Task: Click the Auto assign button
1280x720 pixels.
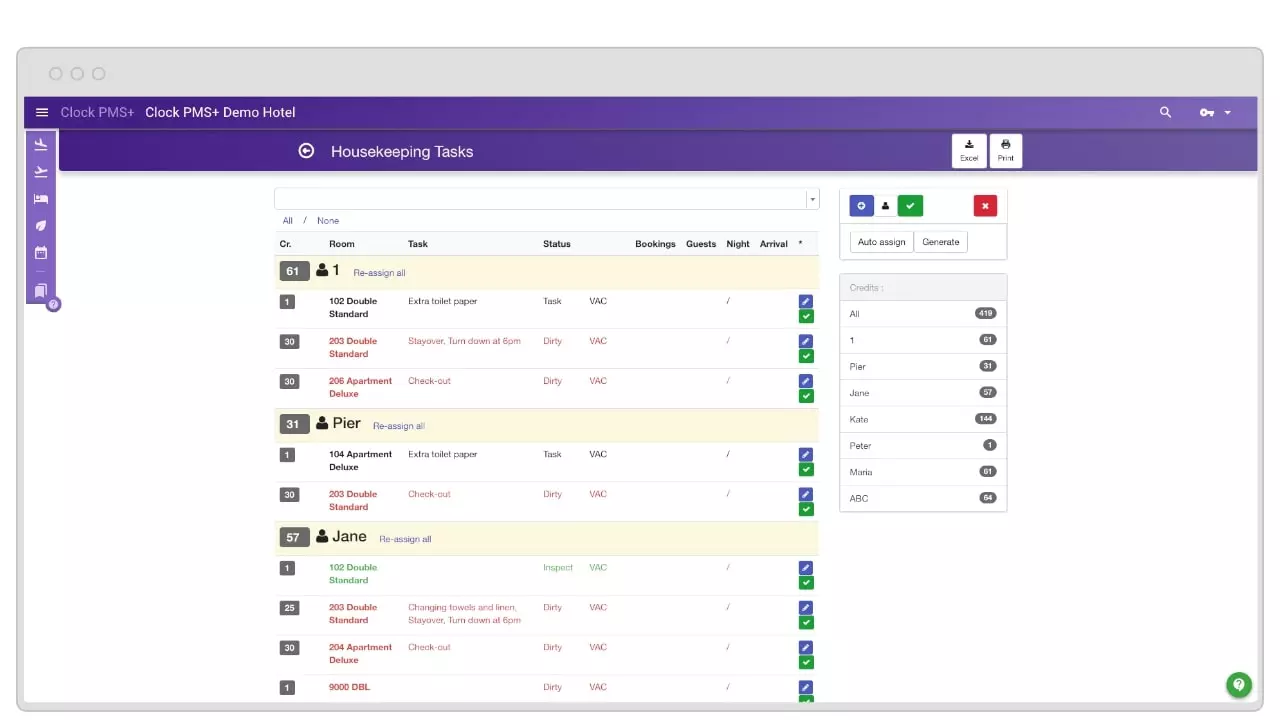Action: click(x=881, y=242)
